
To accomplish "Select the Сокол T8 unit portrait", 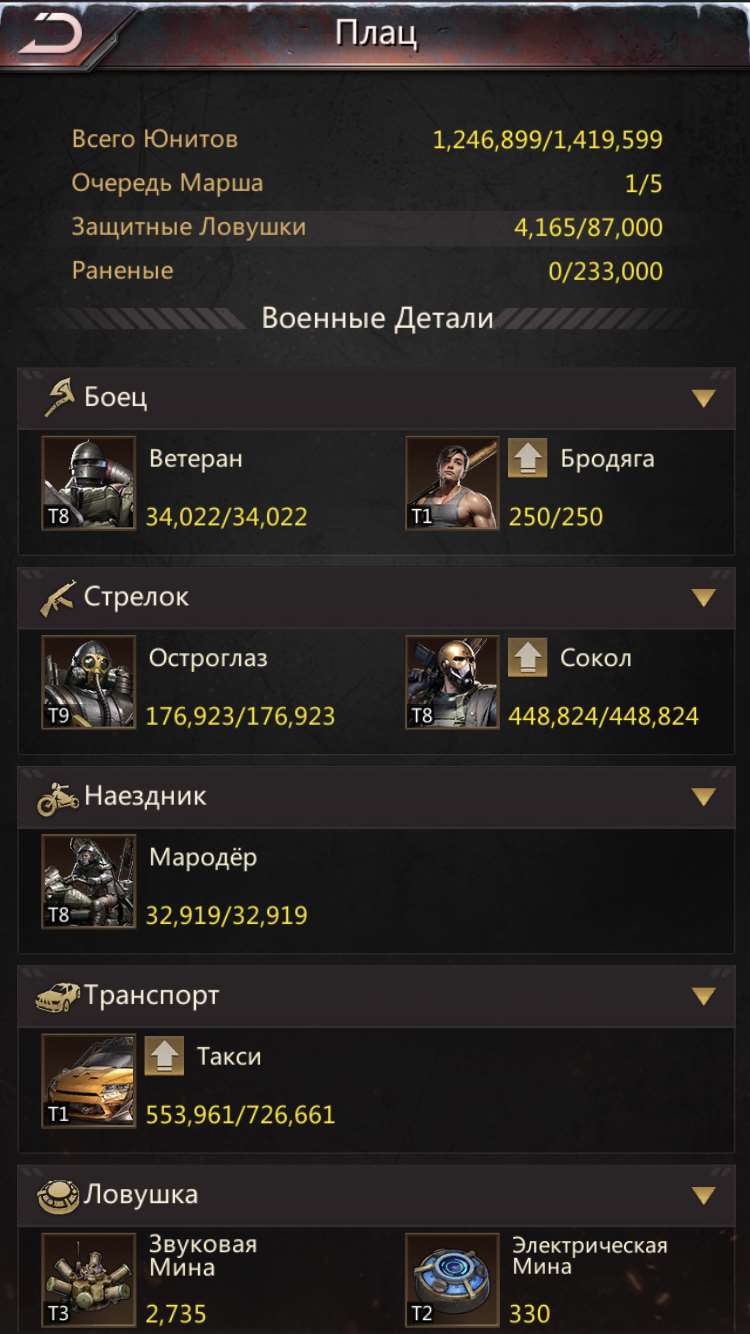I will coord(452,682).
